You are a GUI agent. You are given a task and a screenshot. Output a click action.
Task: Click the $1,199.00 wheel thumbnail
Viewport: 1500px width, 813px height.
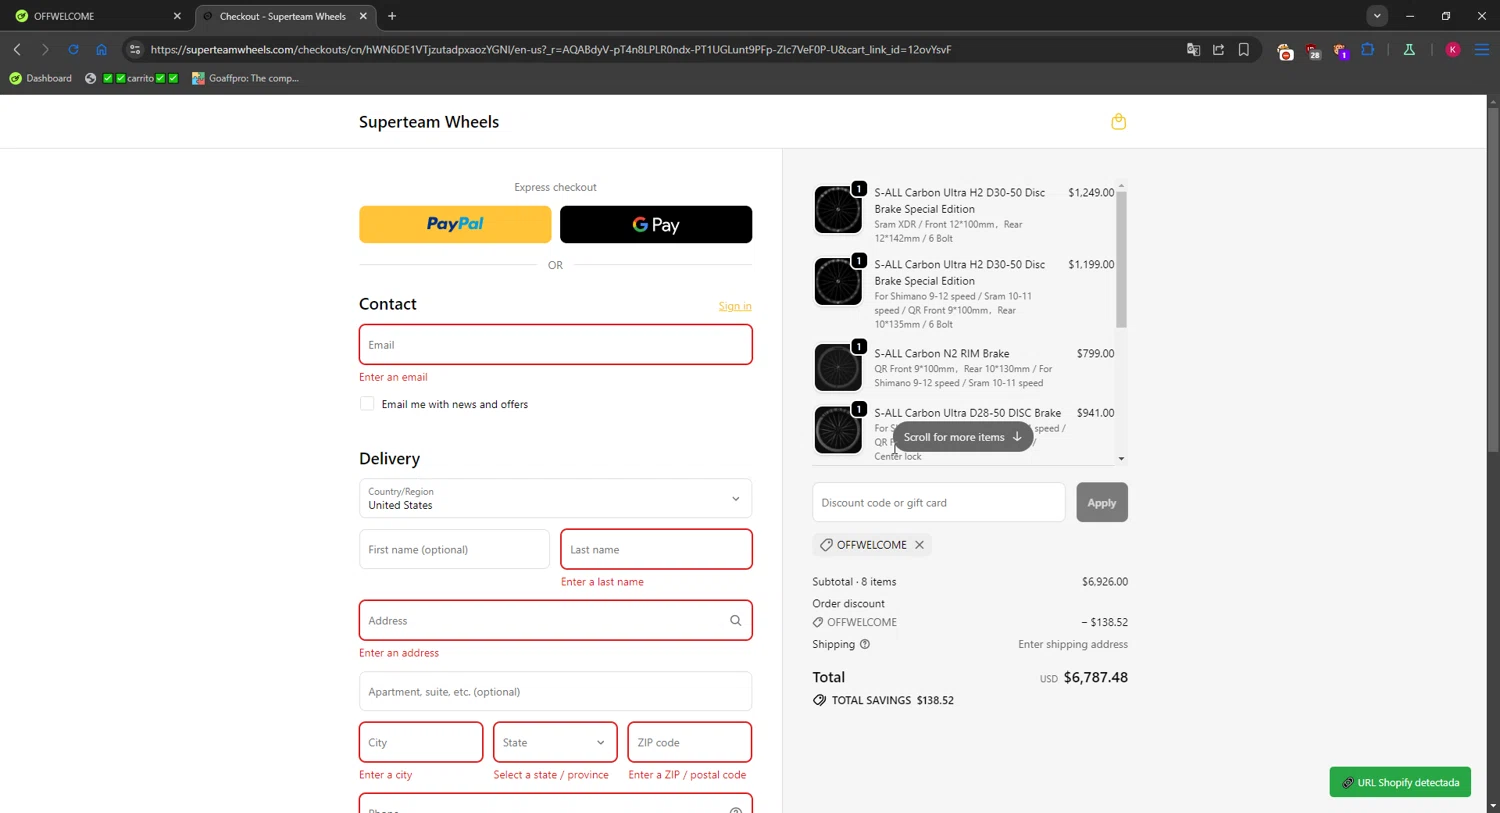838,282
